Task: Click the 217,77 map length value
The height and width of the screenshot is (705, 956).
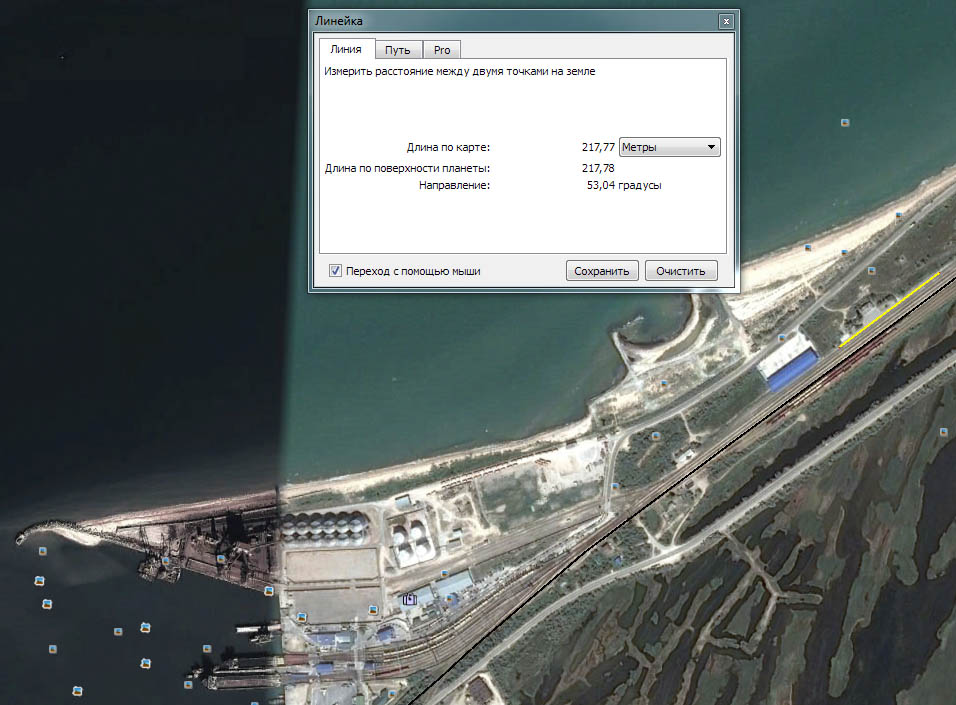Action: pyautogui.click(x=597, y=147)
